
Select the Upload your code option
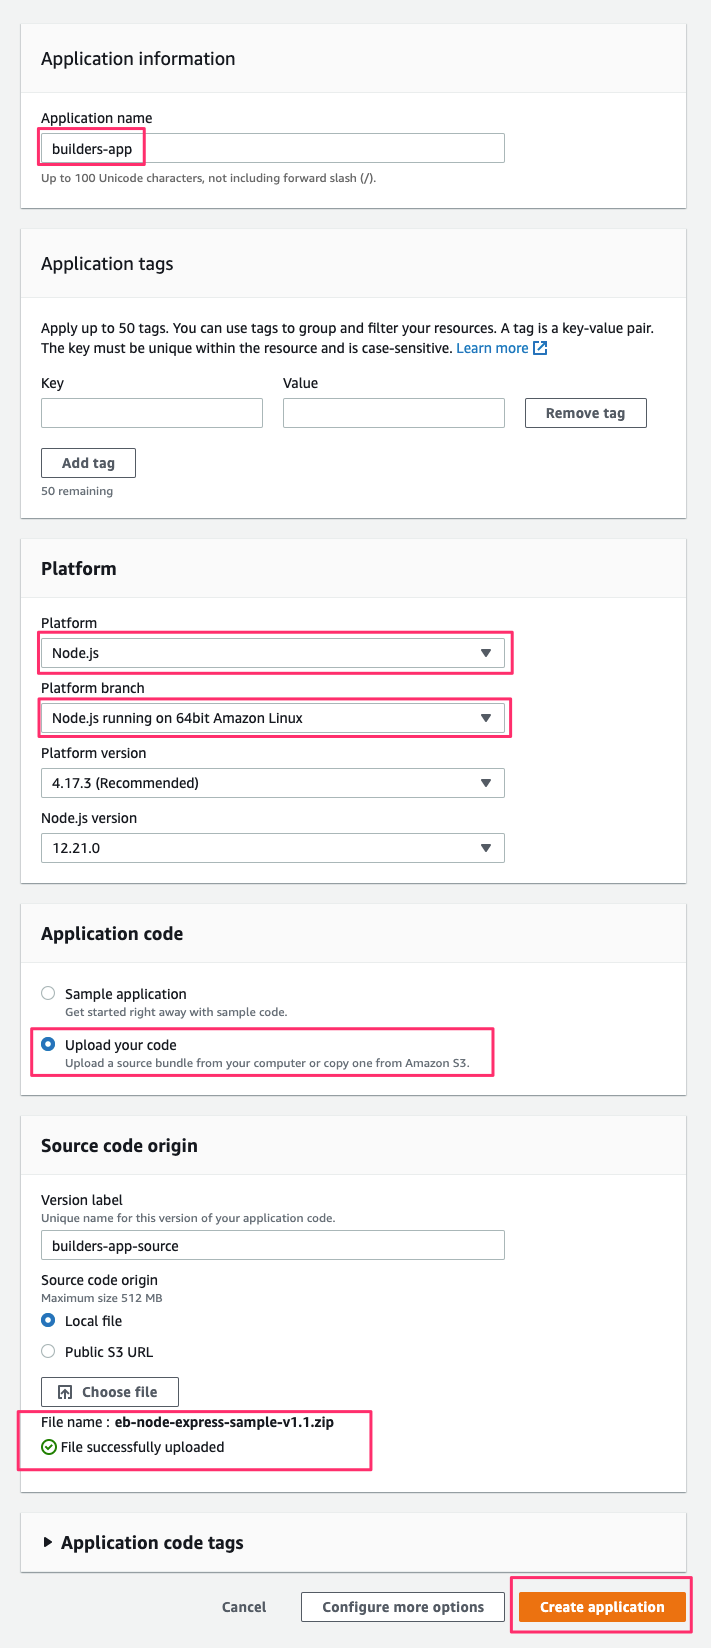click(48, 1044)
